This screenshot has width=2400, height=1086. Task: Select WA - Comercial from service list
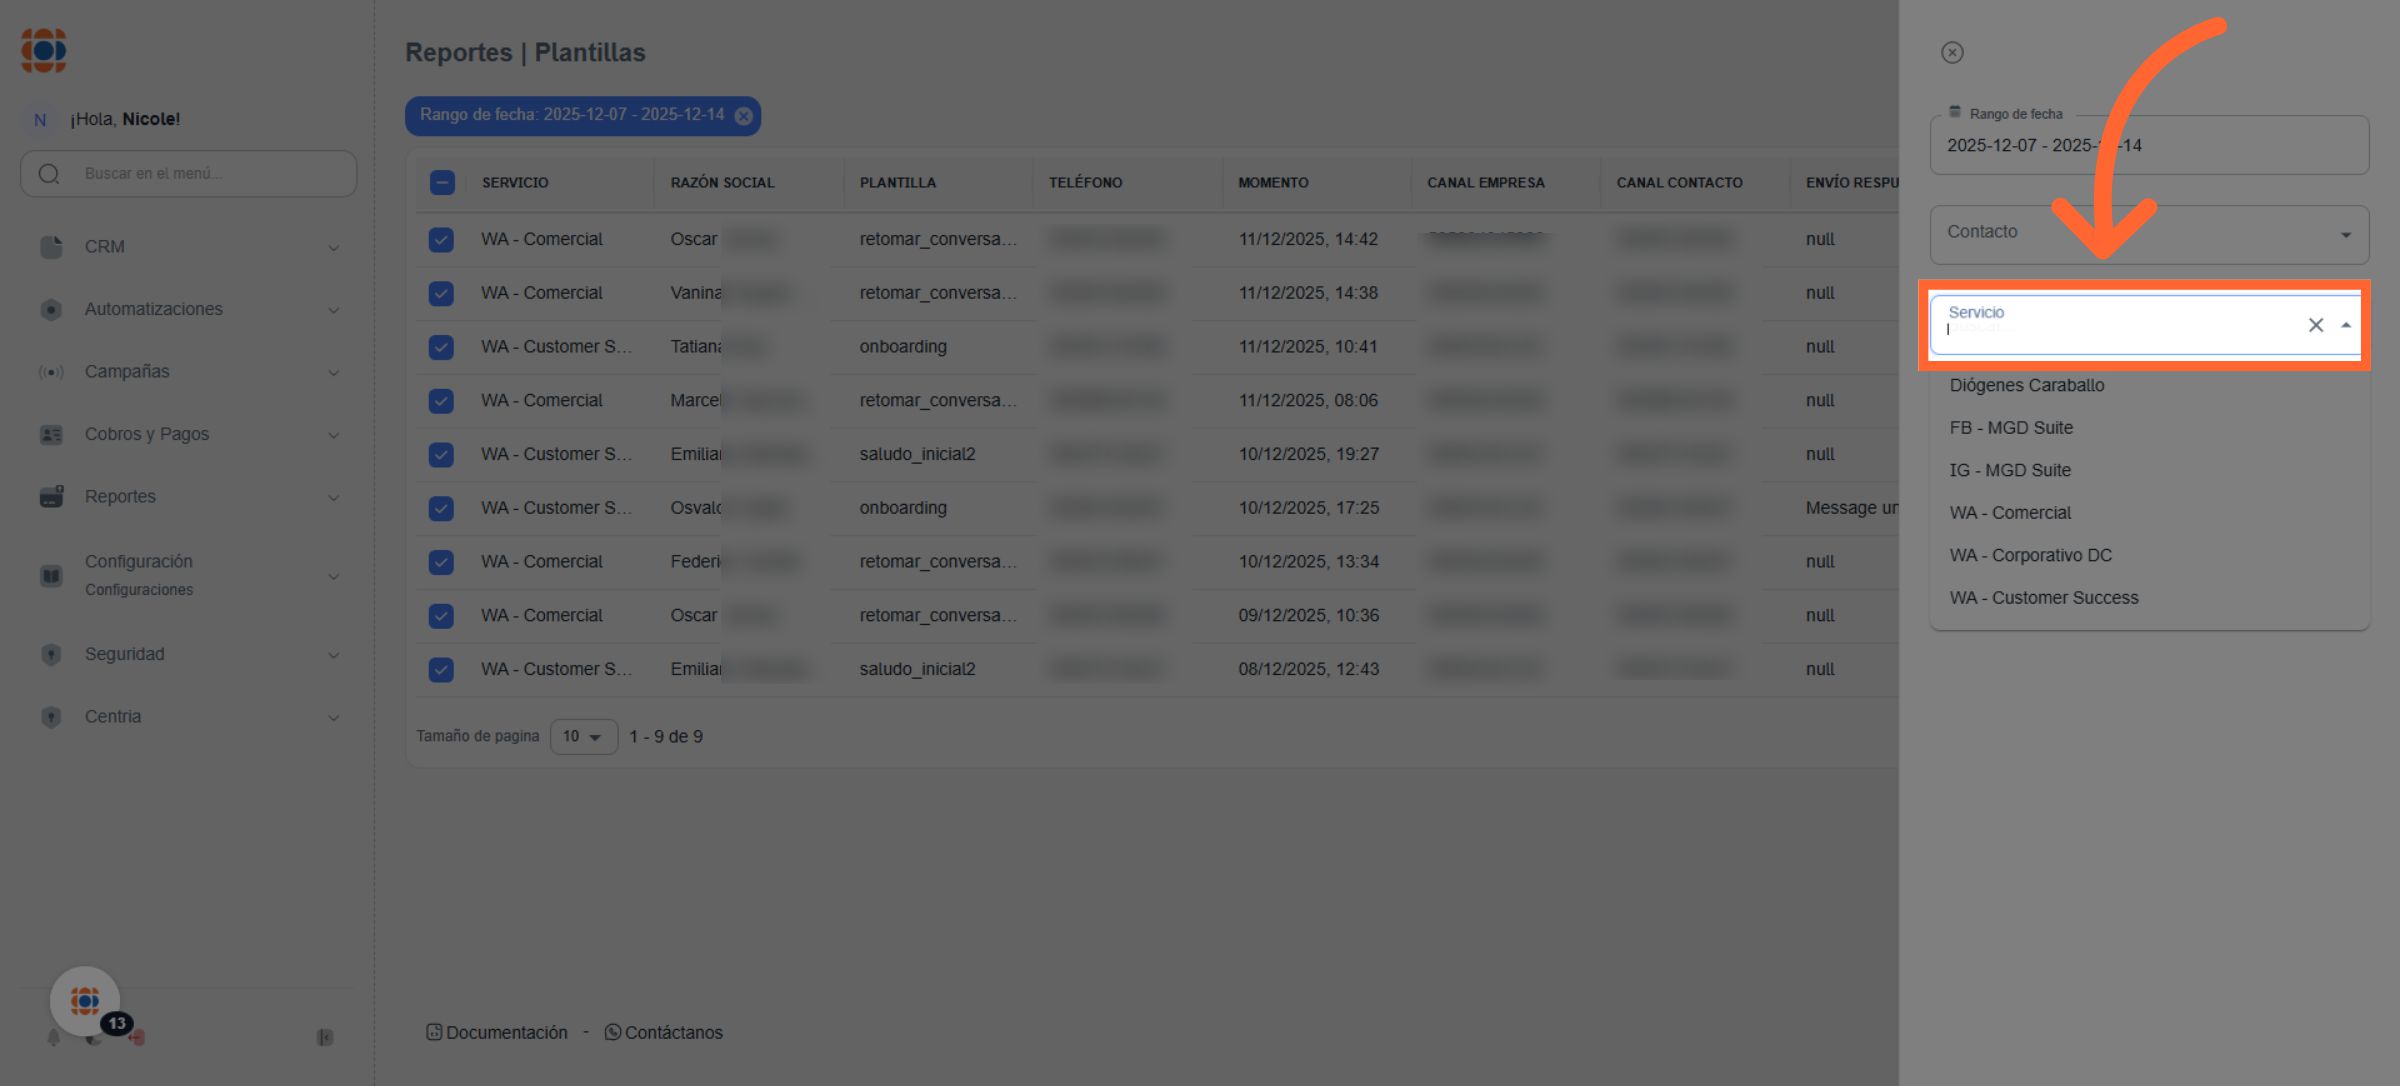(2010, 513)
